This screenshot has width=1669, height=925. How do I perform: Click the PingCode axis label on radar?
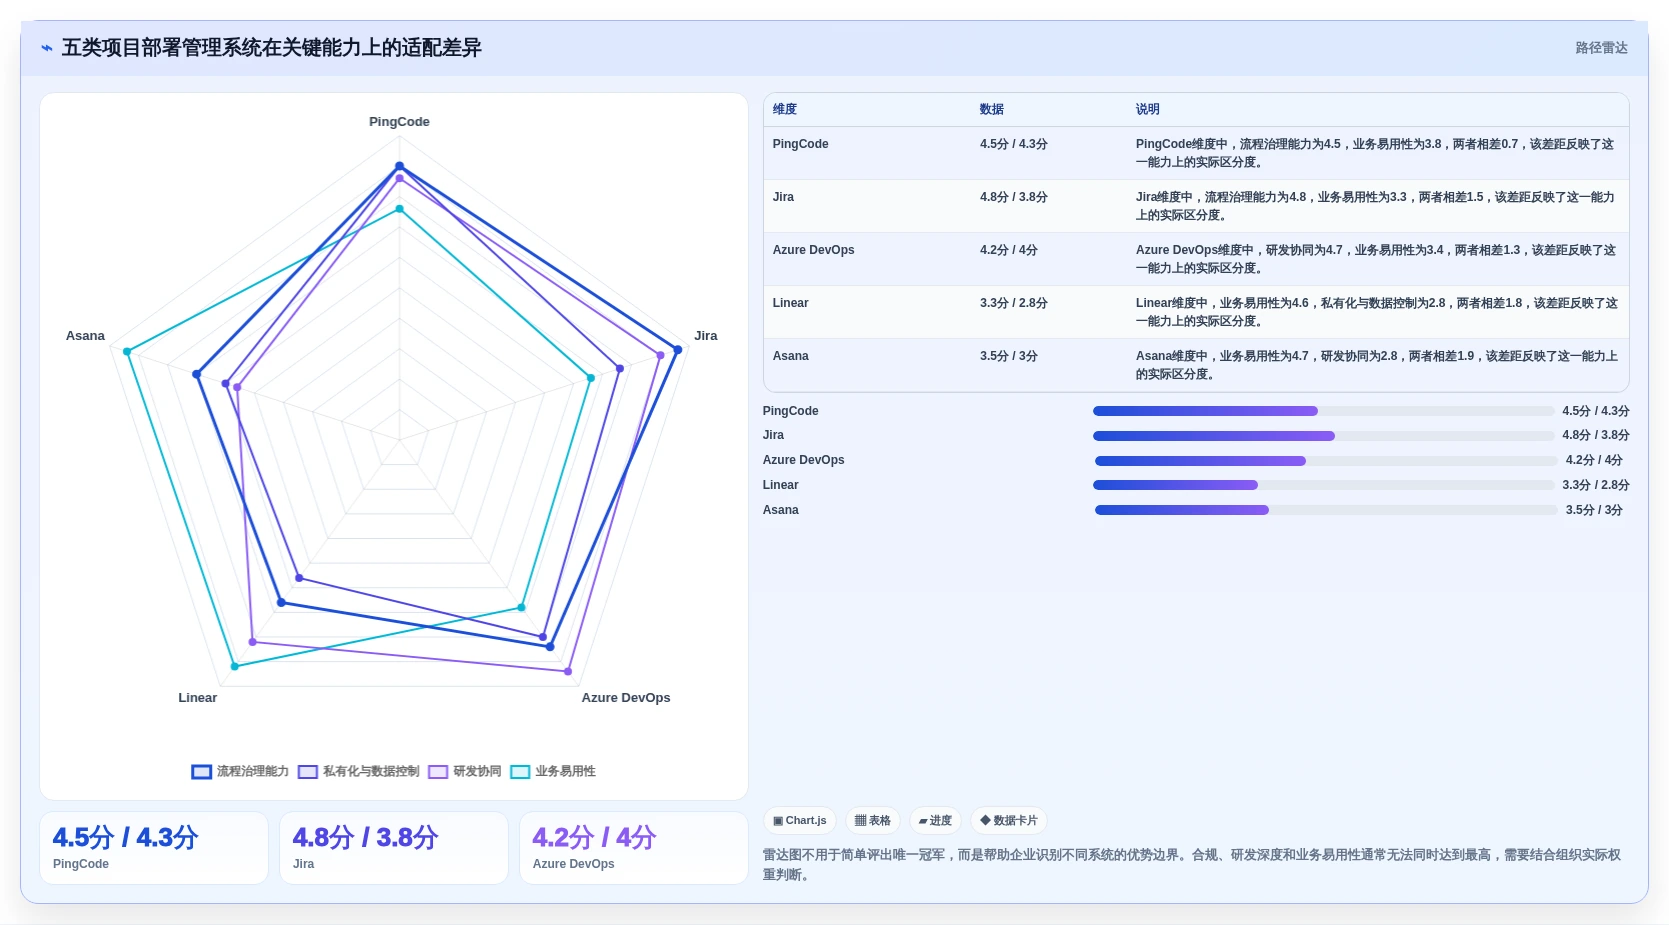tap(399, 122)
